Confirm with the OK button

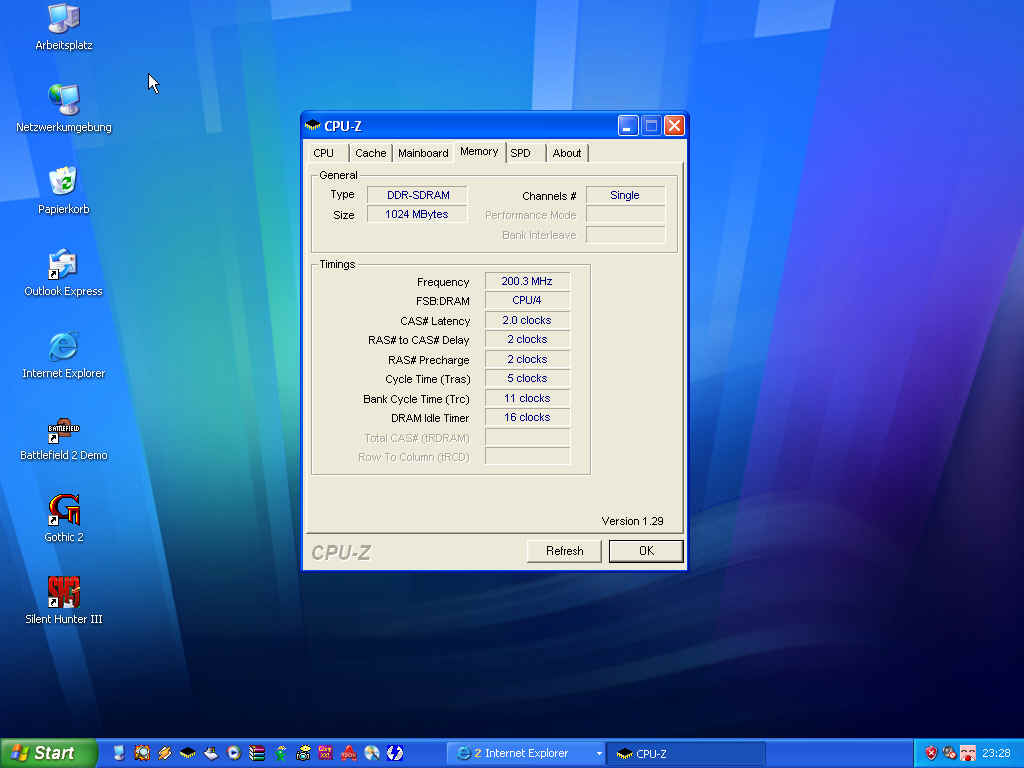[x=646, y=551]
